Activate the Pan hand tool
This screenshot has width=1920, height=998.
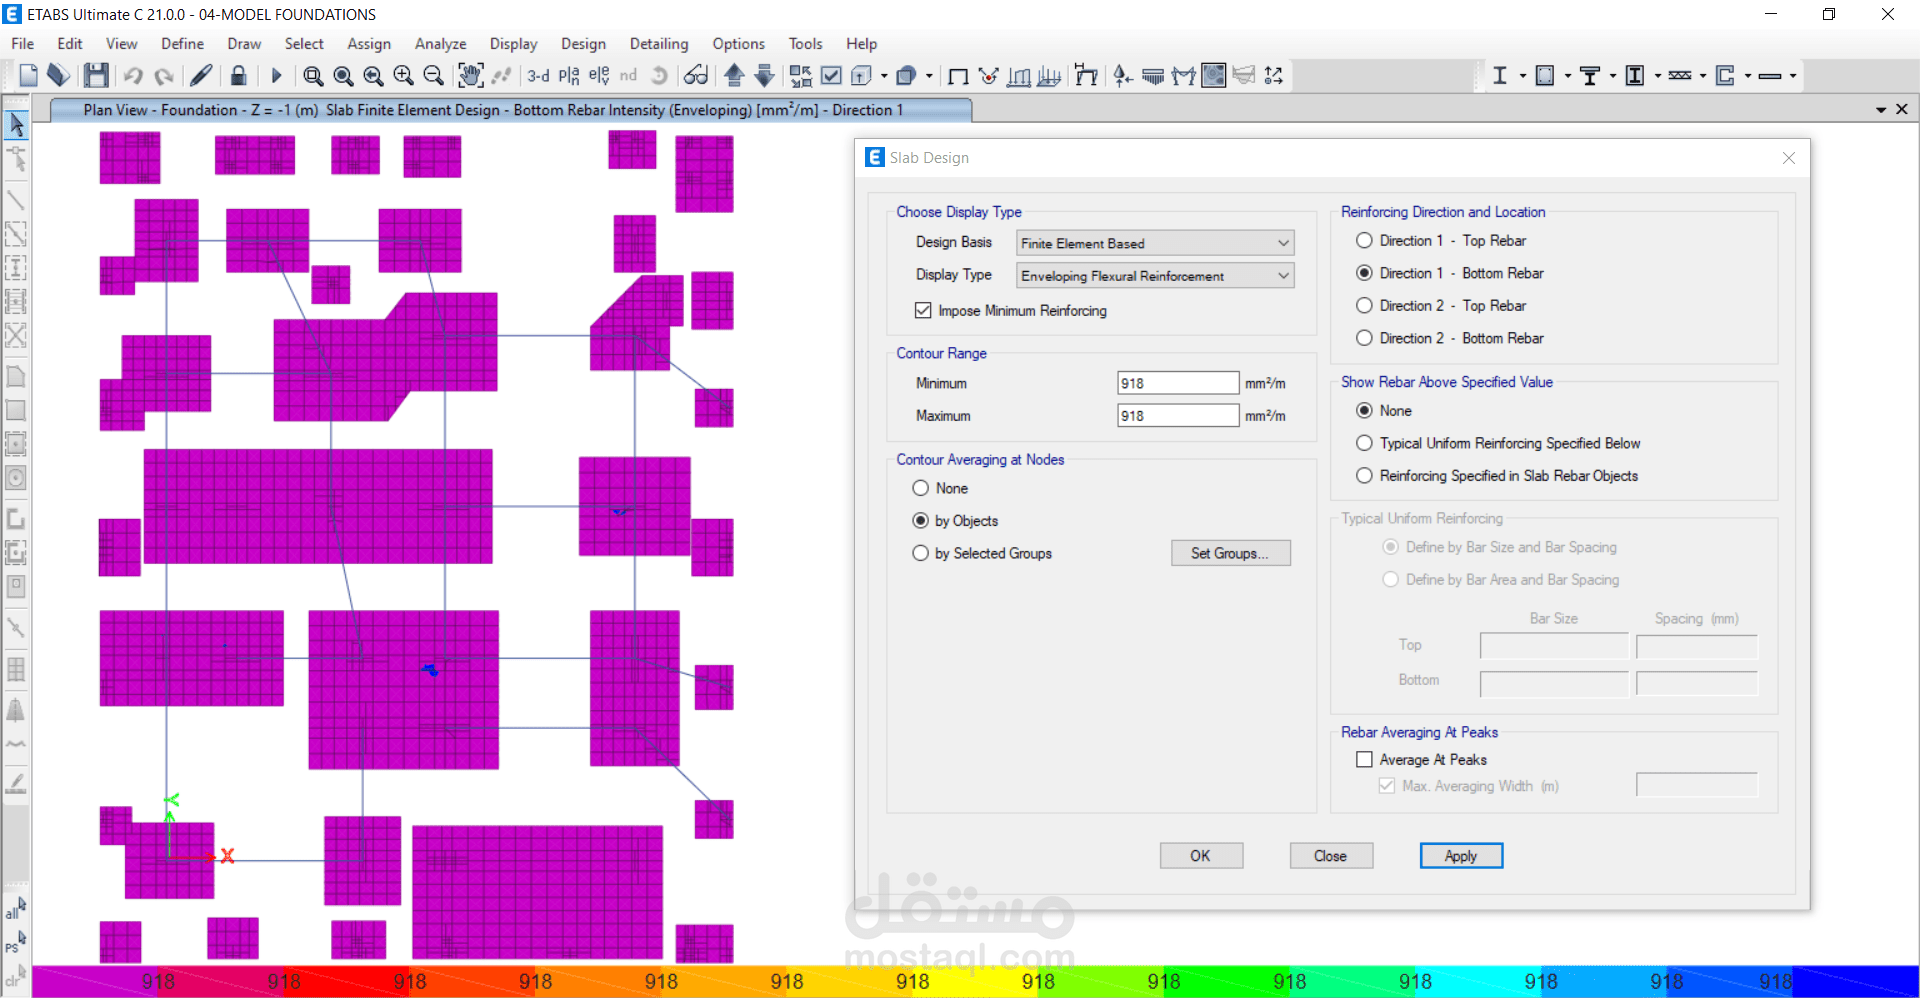point(470,75)
